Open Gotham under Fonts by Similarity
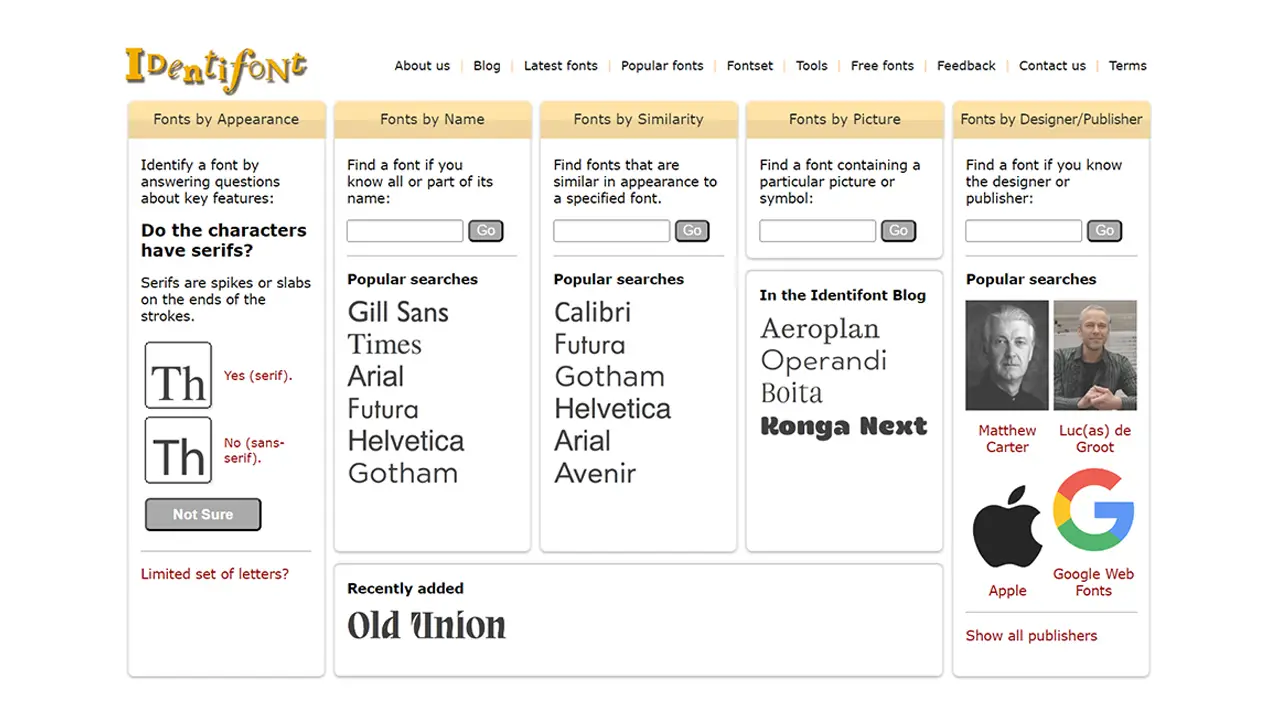Viewport: 1280px width, 720px height. tap(609, 377)
